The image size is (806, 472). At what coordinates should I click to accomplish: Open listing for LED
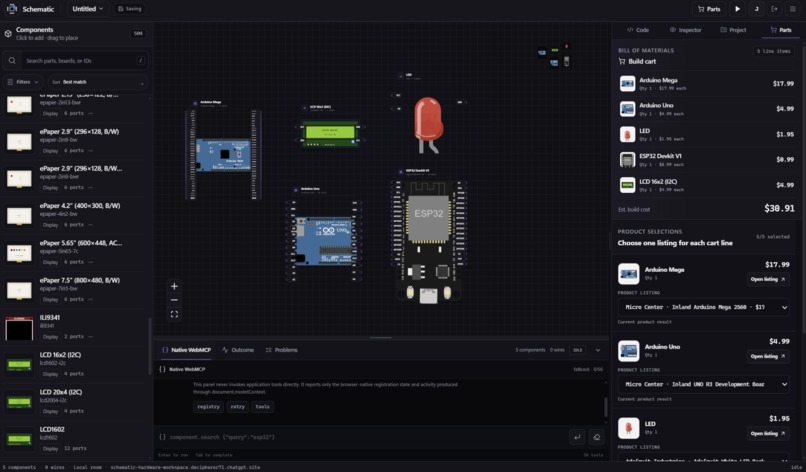[768, 433]
